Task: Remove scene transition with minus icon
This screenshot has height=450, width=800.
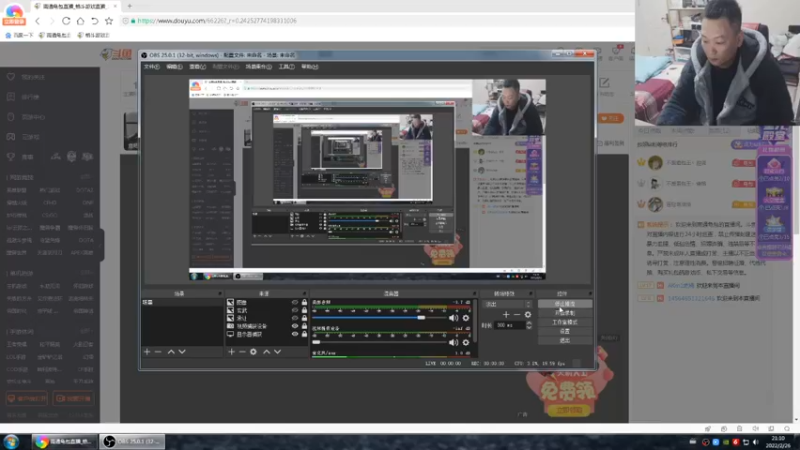Action: tap(517, 315)
